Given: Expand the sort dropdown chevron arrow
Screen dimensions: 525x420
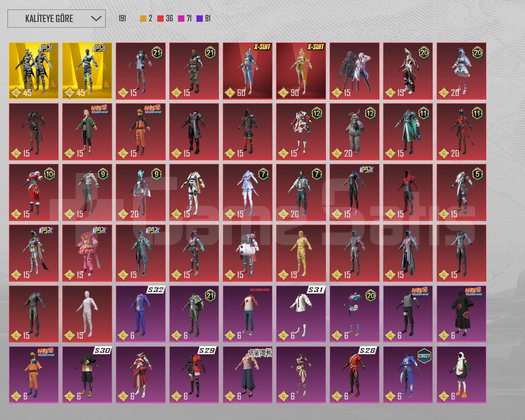Looking at the screenshot, I should (x=96, y=18).
